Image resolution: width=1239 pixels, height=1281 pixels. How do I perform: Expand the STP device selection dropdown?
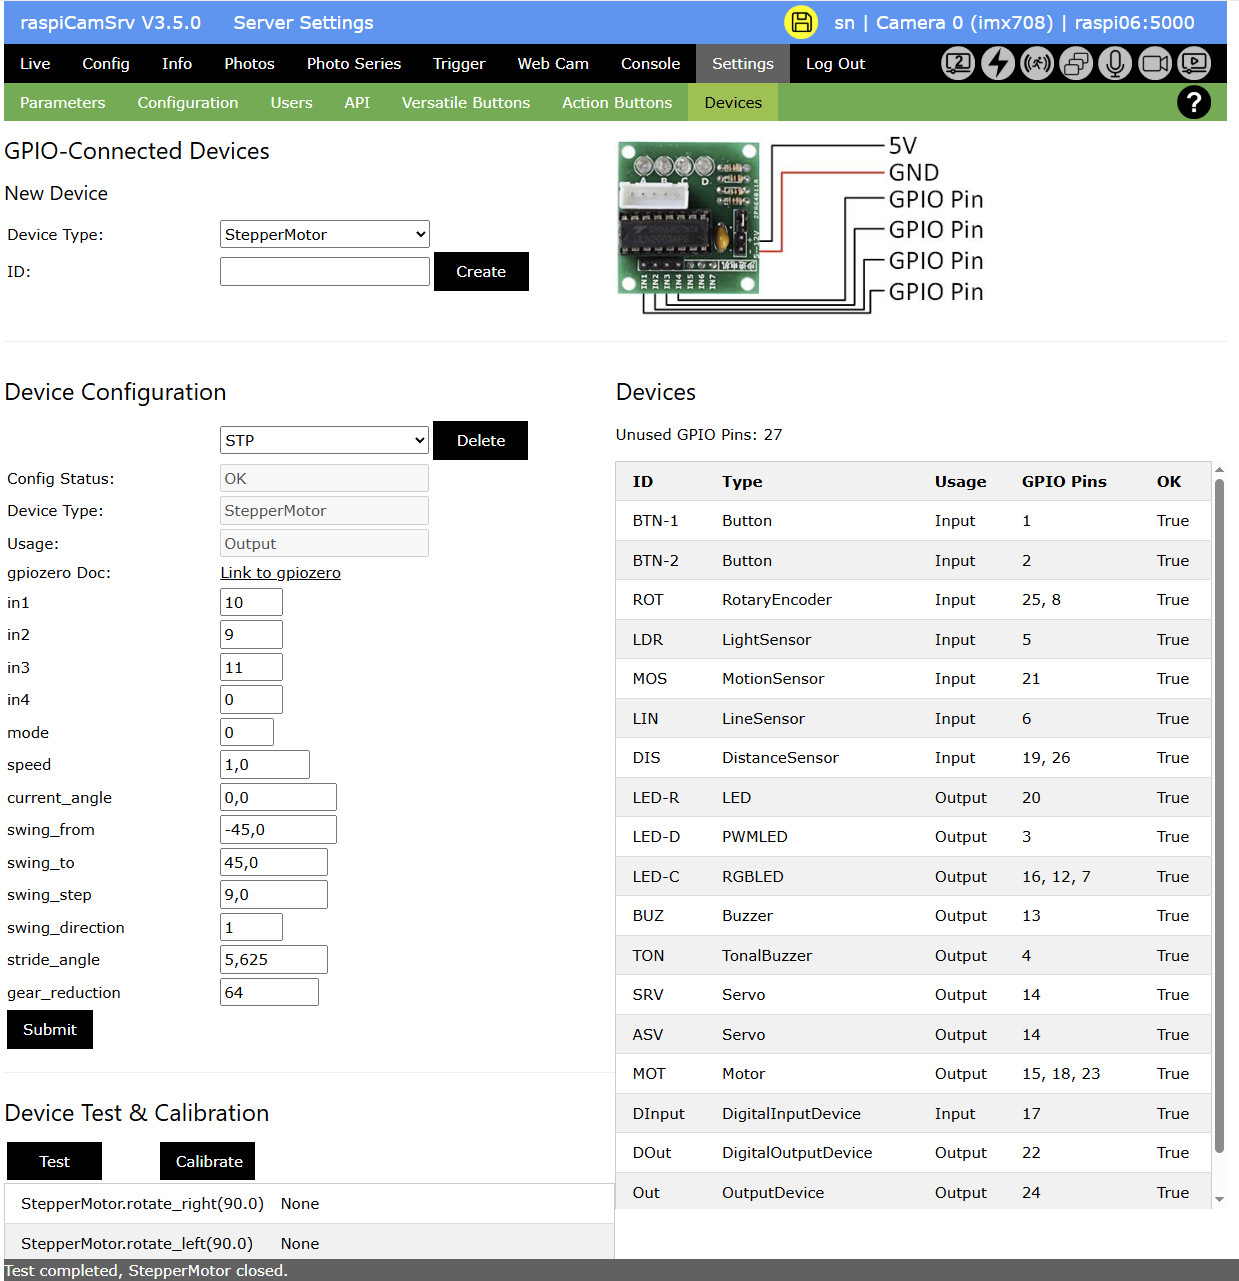324,440
